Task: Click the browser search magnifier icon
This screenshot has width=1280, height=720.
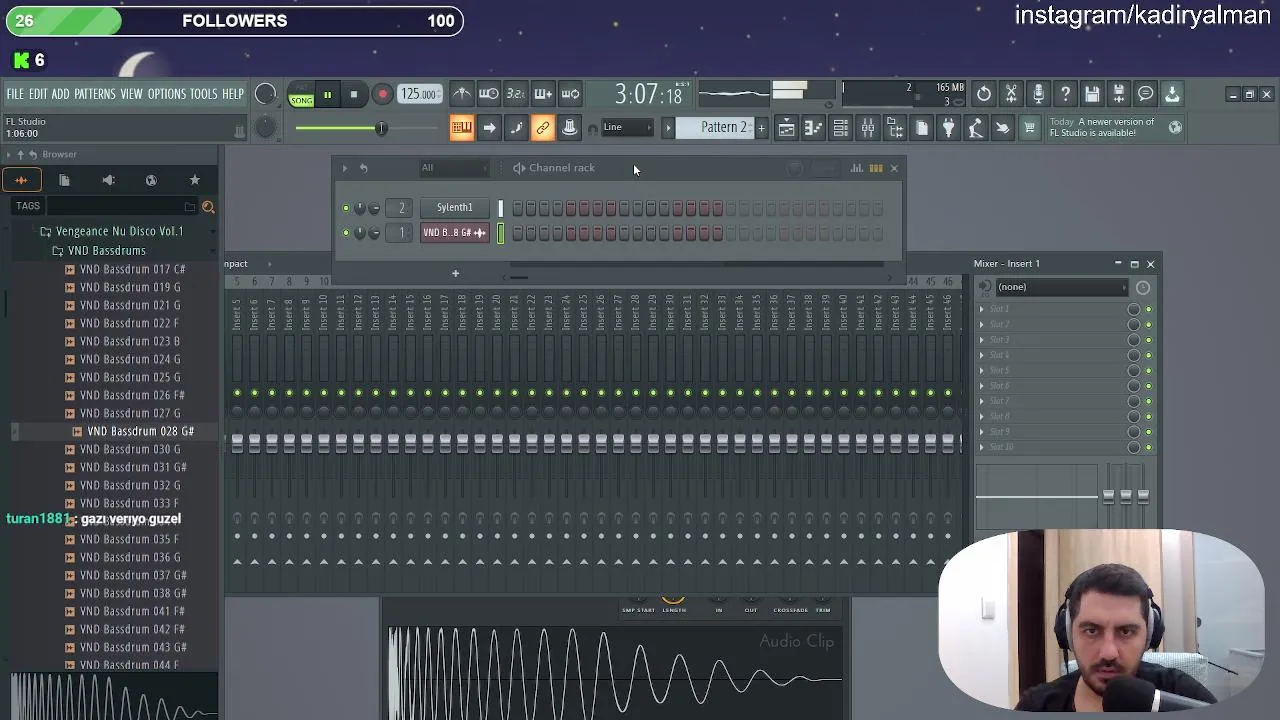Action: tap(208, 207)
